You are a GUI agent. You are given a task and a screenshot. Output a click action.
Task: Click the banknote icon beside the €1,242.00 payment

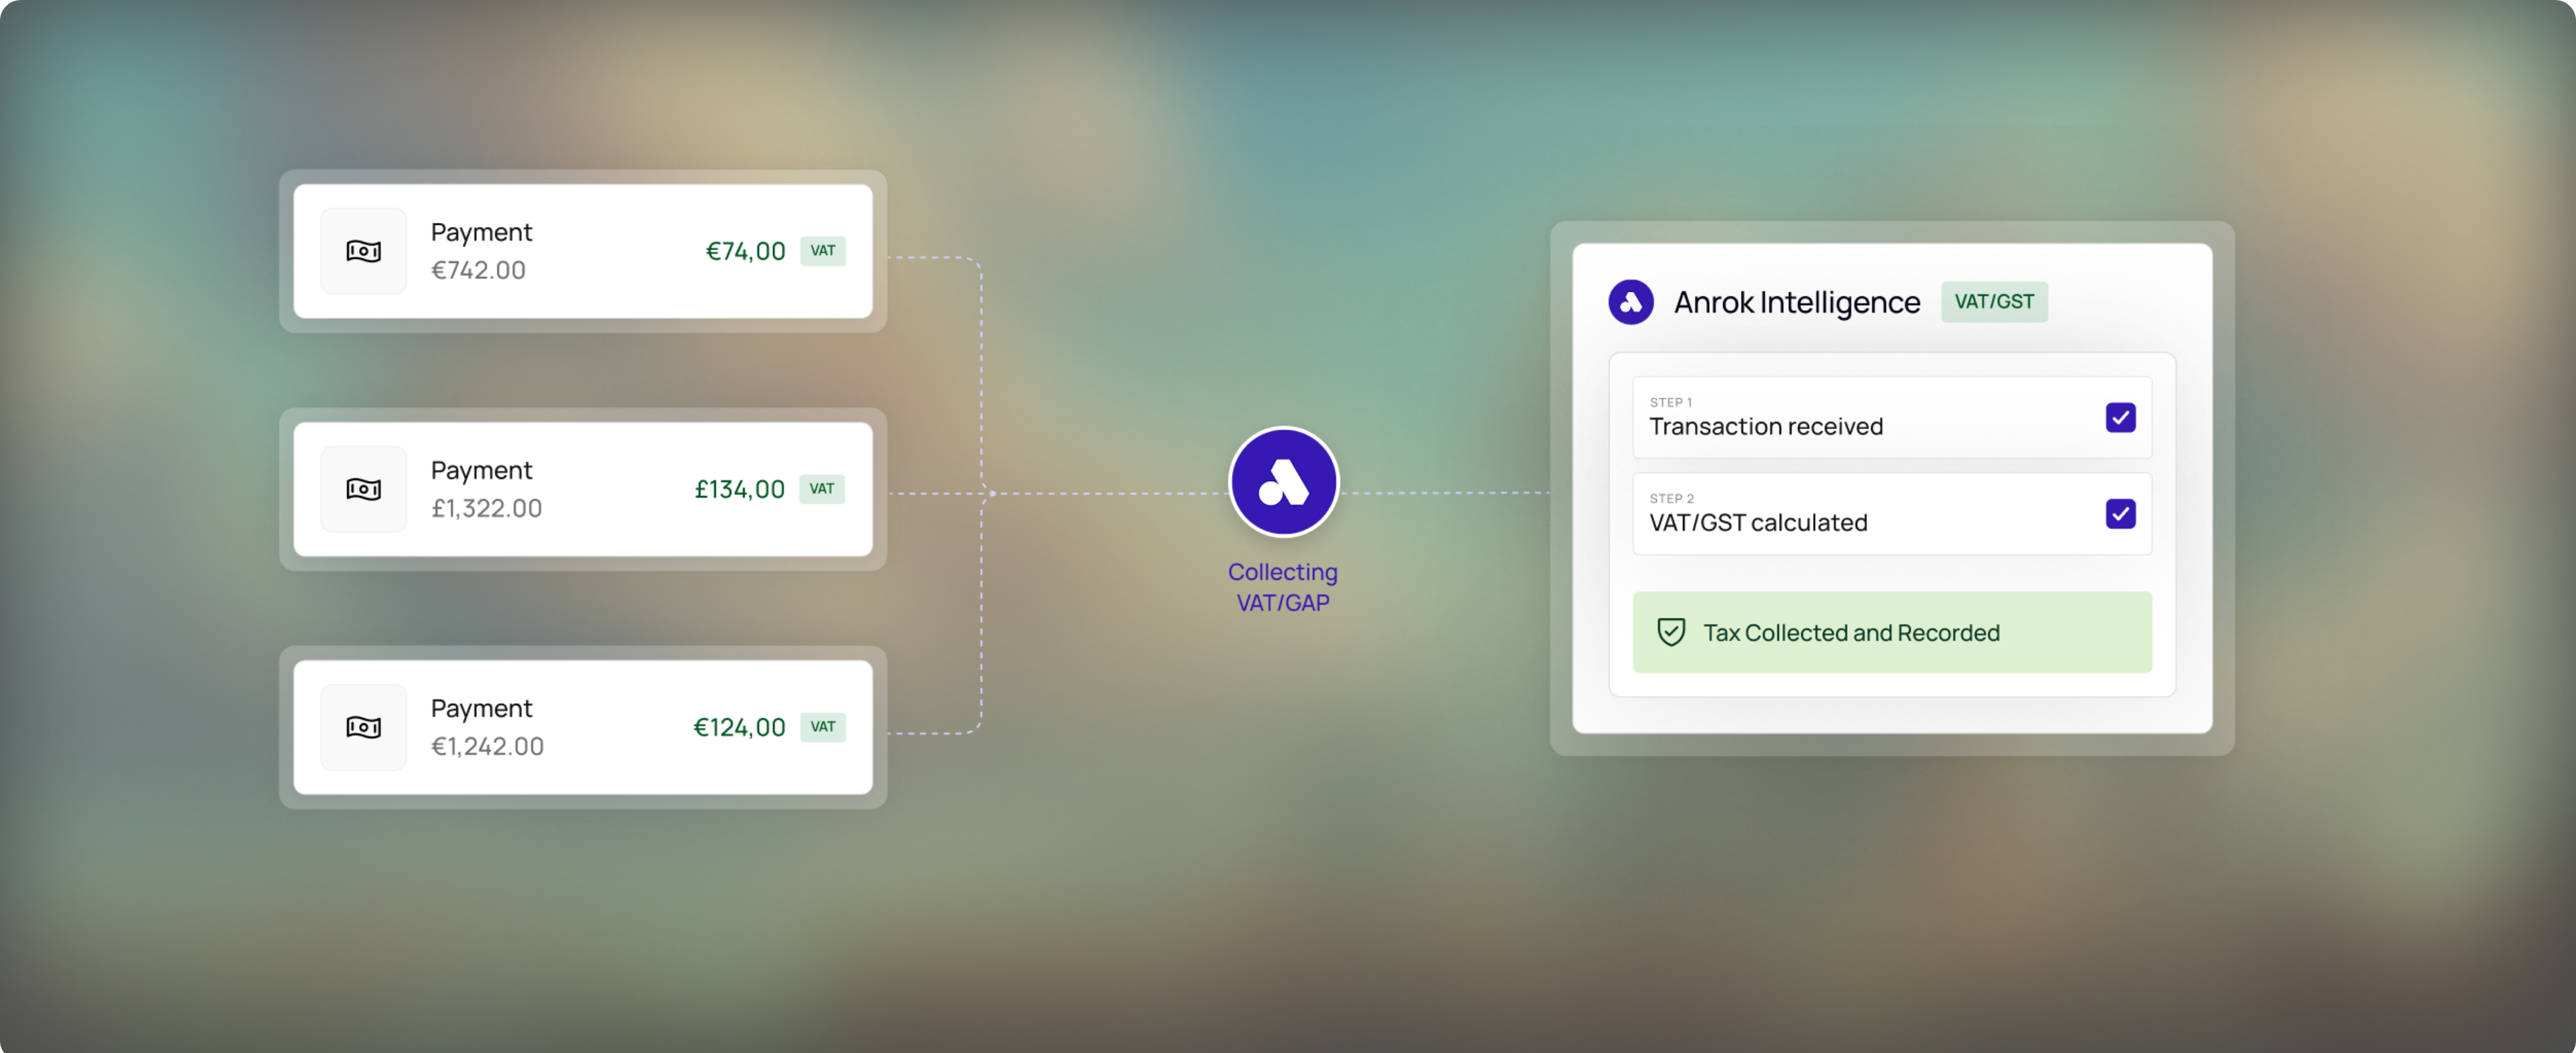(x=363, y=727)
